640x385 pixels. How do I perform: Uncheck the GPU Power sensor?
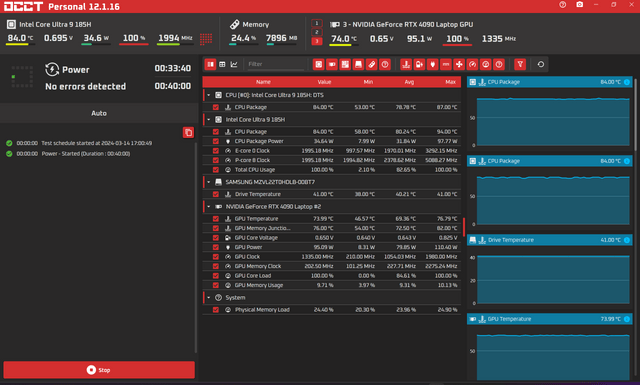216,247
